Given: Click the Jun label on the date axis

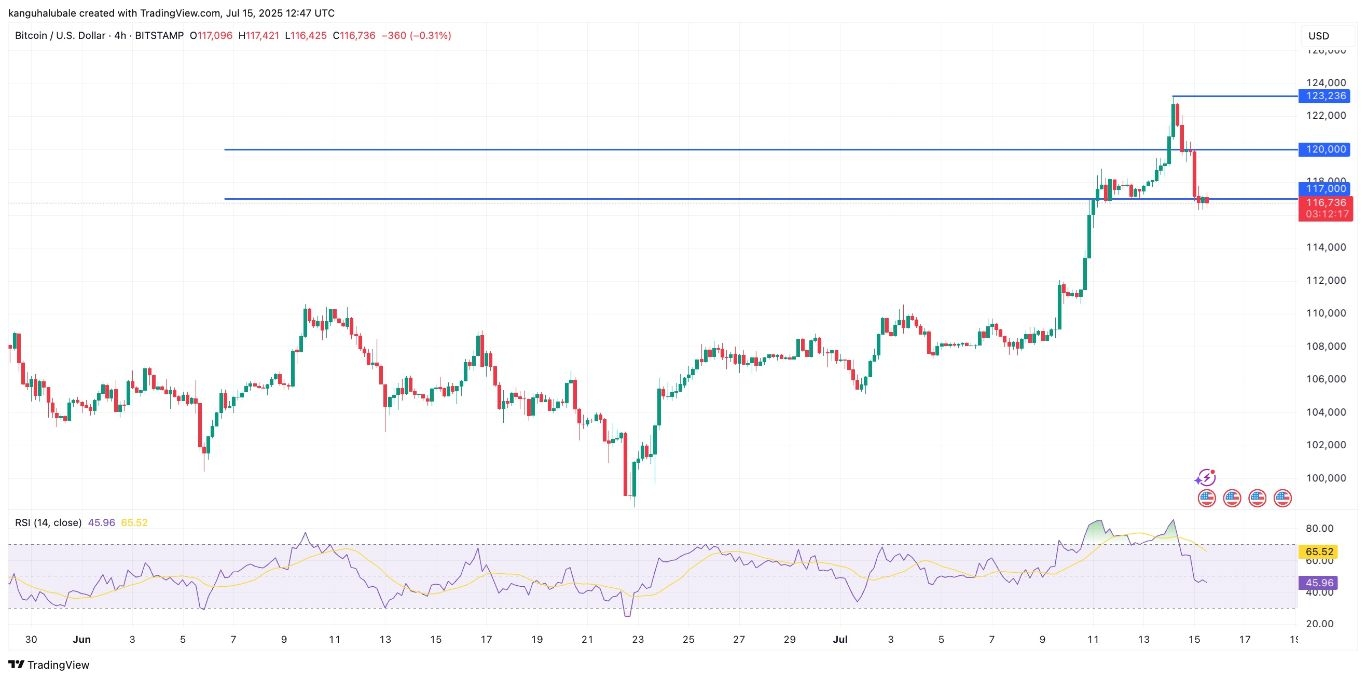Looking at the screenshot, I should 82,639.
